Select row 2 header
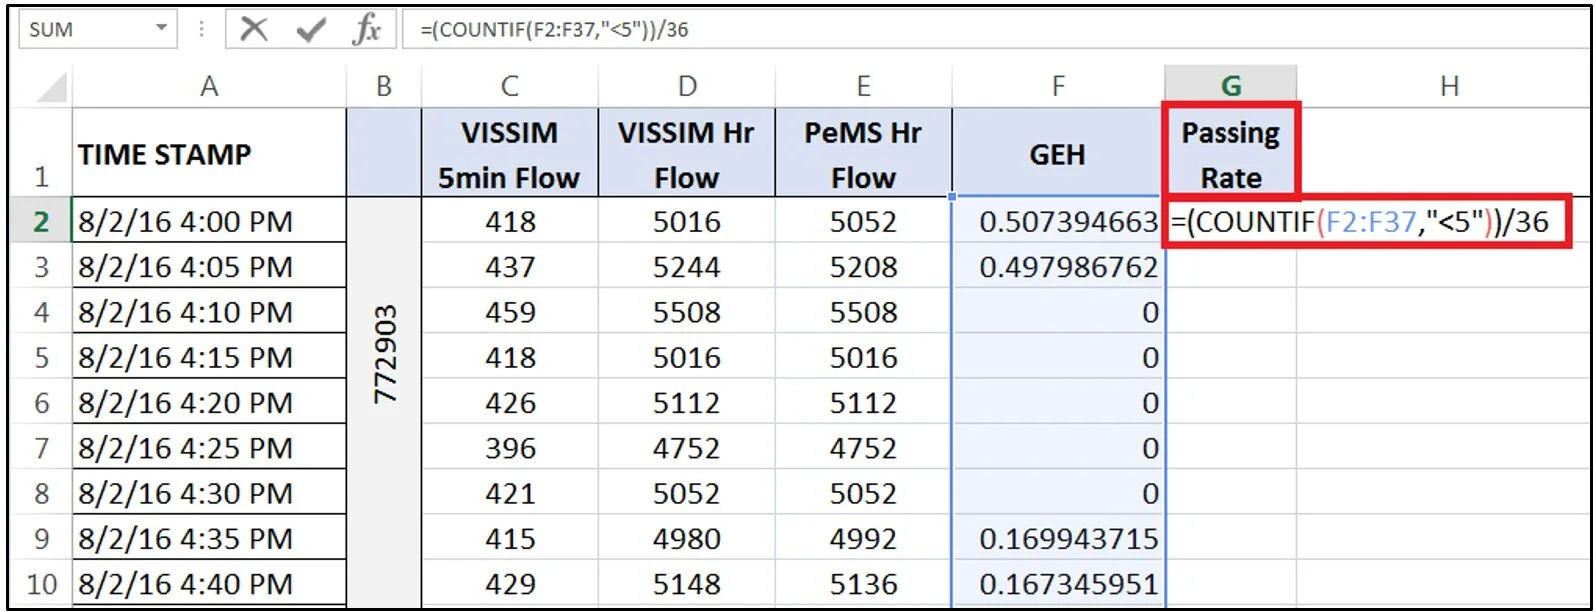The image size is (1596, 612). 41,221
